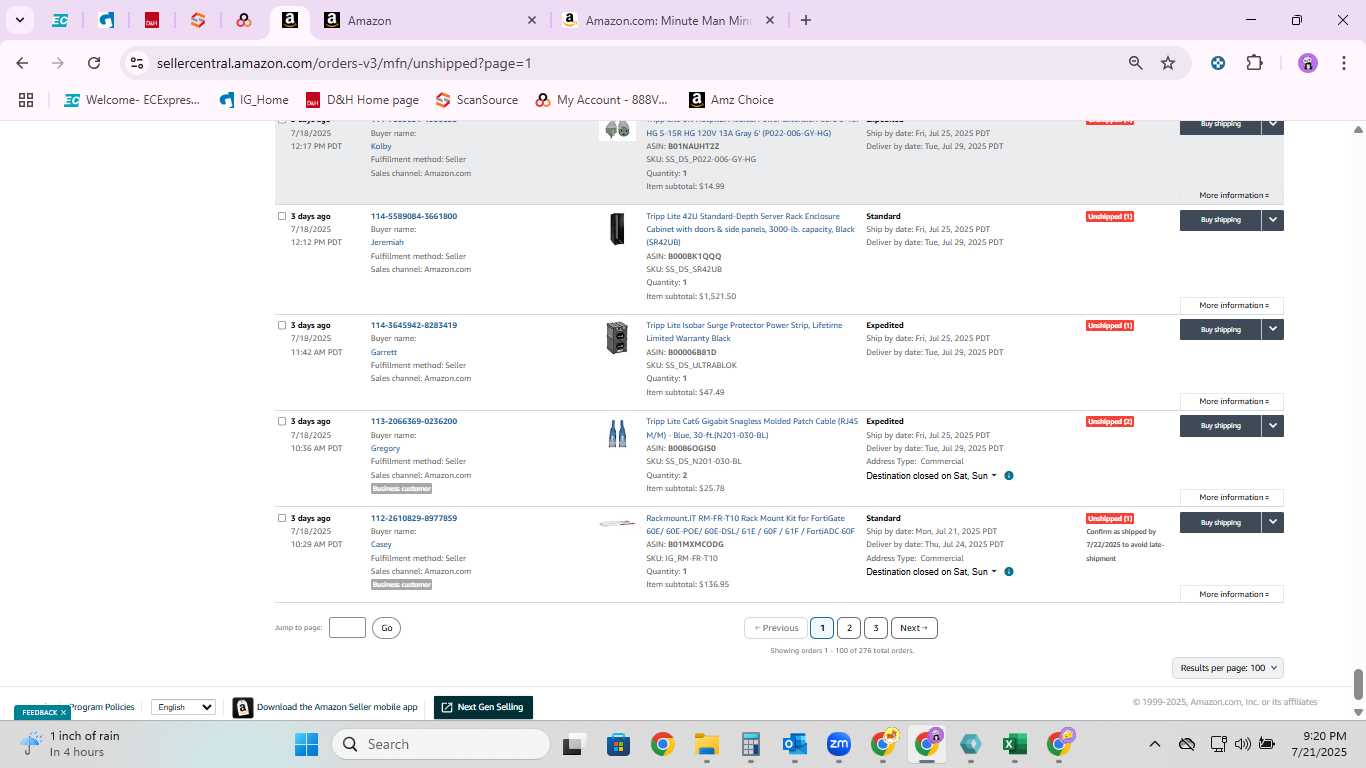Image resolution: width=1366 pixels, height=768 pixels.
Task: Open the IG_Home bookmark
Action: click(253, 100)
